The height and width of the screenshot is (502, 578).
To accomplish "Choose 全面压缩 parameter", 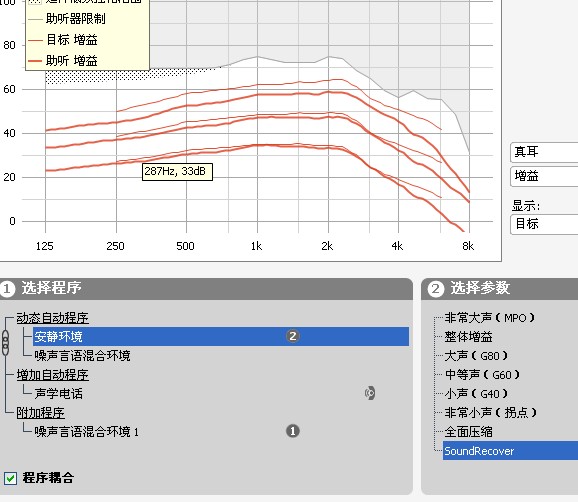I will pyautogui.click(x=468, y=432).
